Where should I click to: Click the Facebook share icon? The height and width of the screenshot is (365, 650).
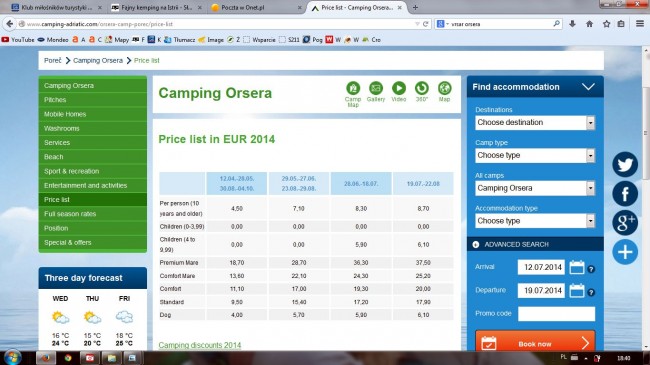click(625, 194)
